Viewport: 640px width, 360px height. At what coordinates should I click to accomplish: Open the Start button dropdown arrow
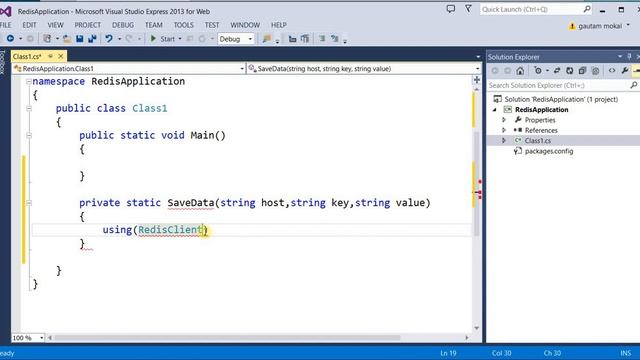pos(180,39)
